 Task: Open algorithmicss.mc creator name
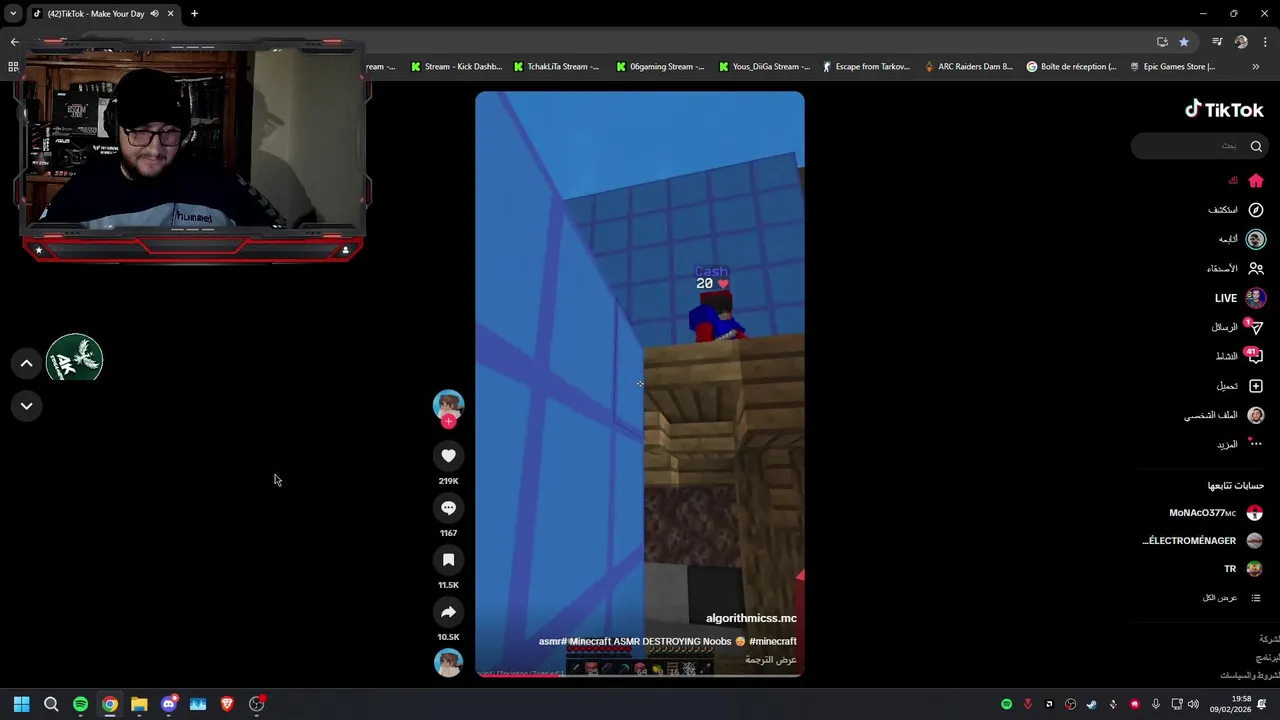[751, 619]
